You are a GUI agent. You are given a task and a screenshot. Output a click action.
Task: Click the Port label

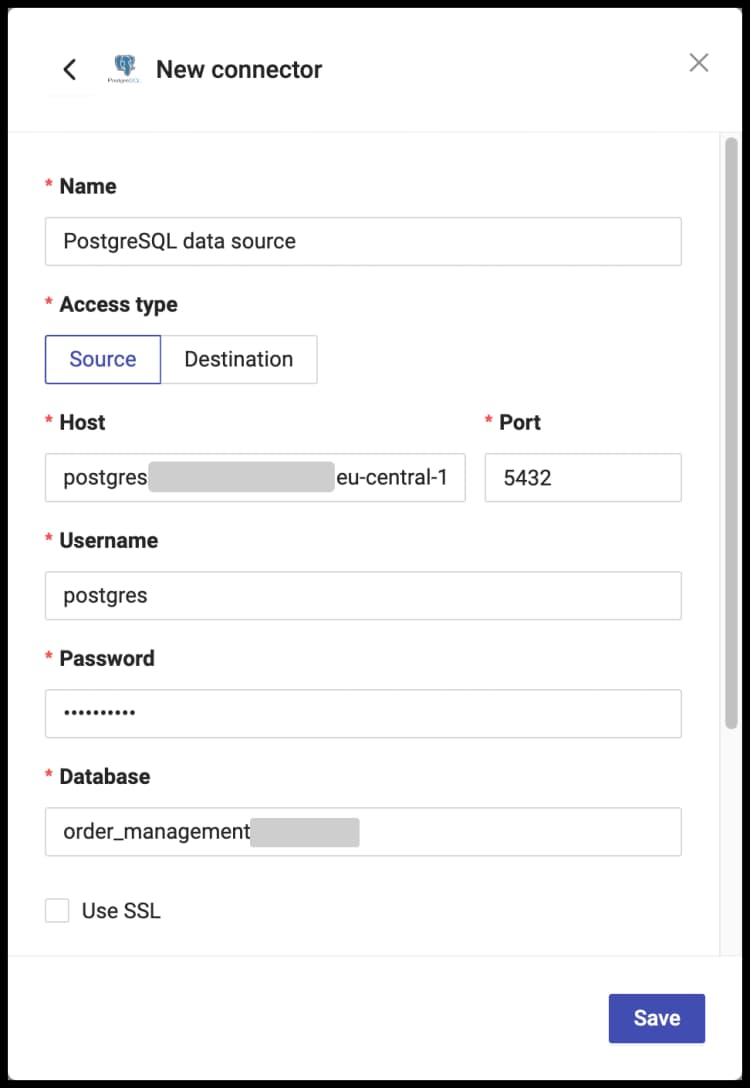click(x=520, y=423)
